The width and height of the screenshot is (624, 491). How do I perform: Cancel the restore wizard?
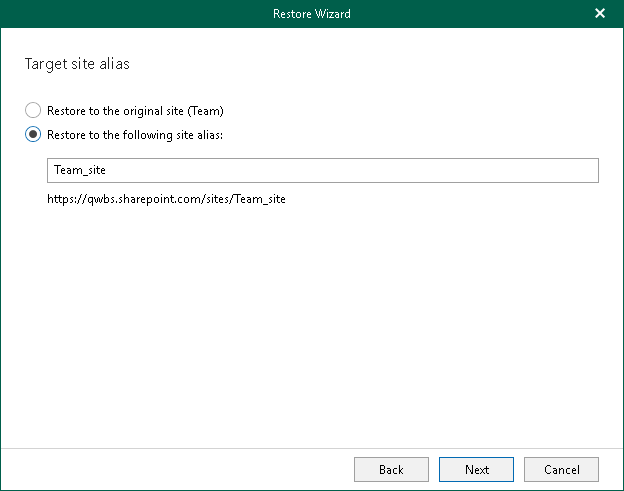pos(561,469)
